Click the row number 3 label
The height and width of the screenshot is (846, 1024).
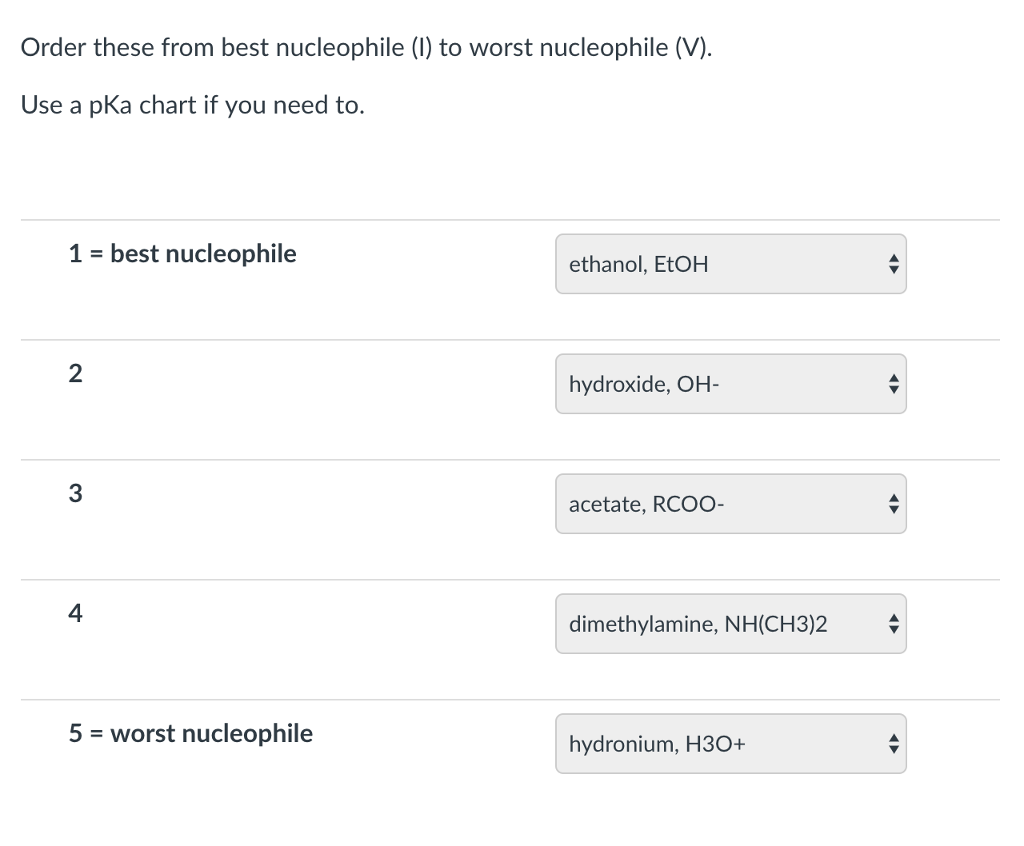click(74, 493)
